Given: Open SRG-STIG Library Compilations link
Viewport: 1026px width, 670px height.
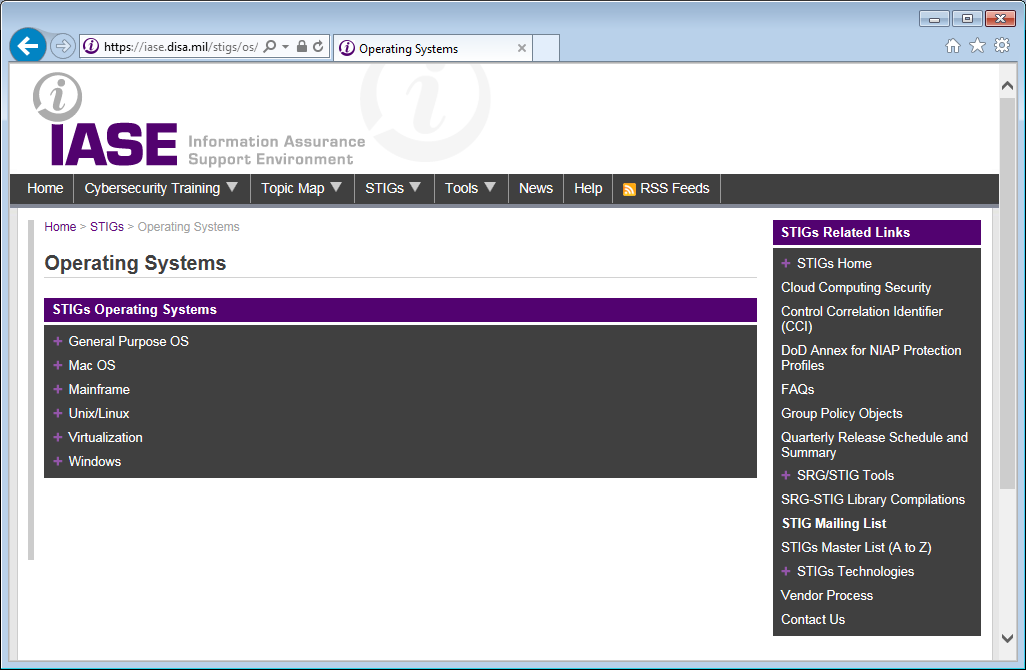Looking at the screenshot, I should 873,499.
